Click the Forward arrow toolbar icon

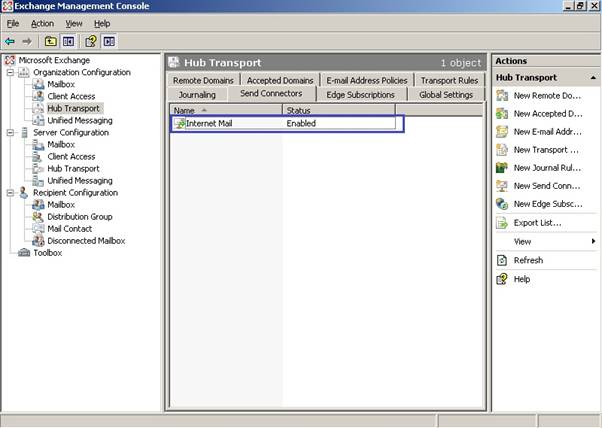point(27,41)
